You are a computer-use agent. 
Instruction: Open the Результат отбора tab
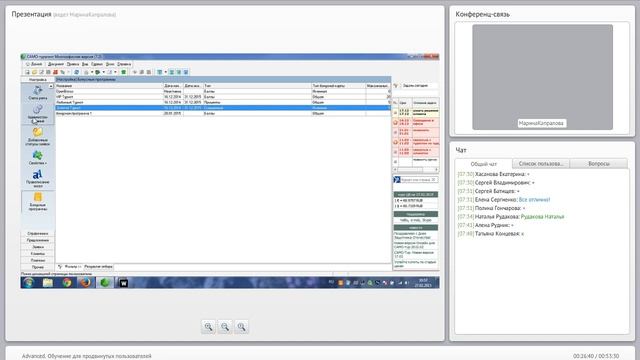(x=98, y=267)
